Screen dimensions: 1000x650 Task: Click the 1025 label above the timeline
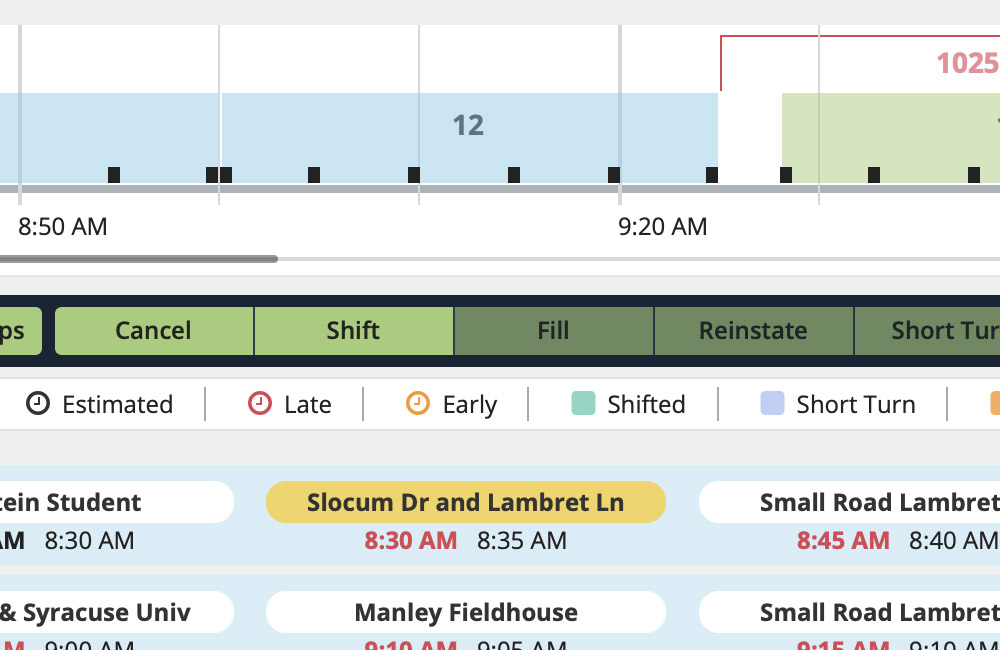966,64
